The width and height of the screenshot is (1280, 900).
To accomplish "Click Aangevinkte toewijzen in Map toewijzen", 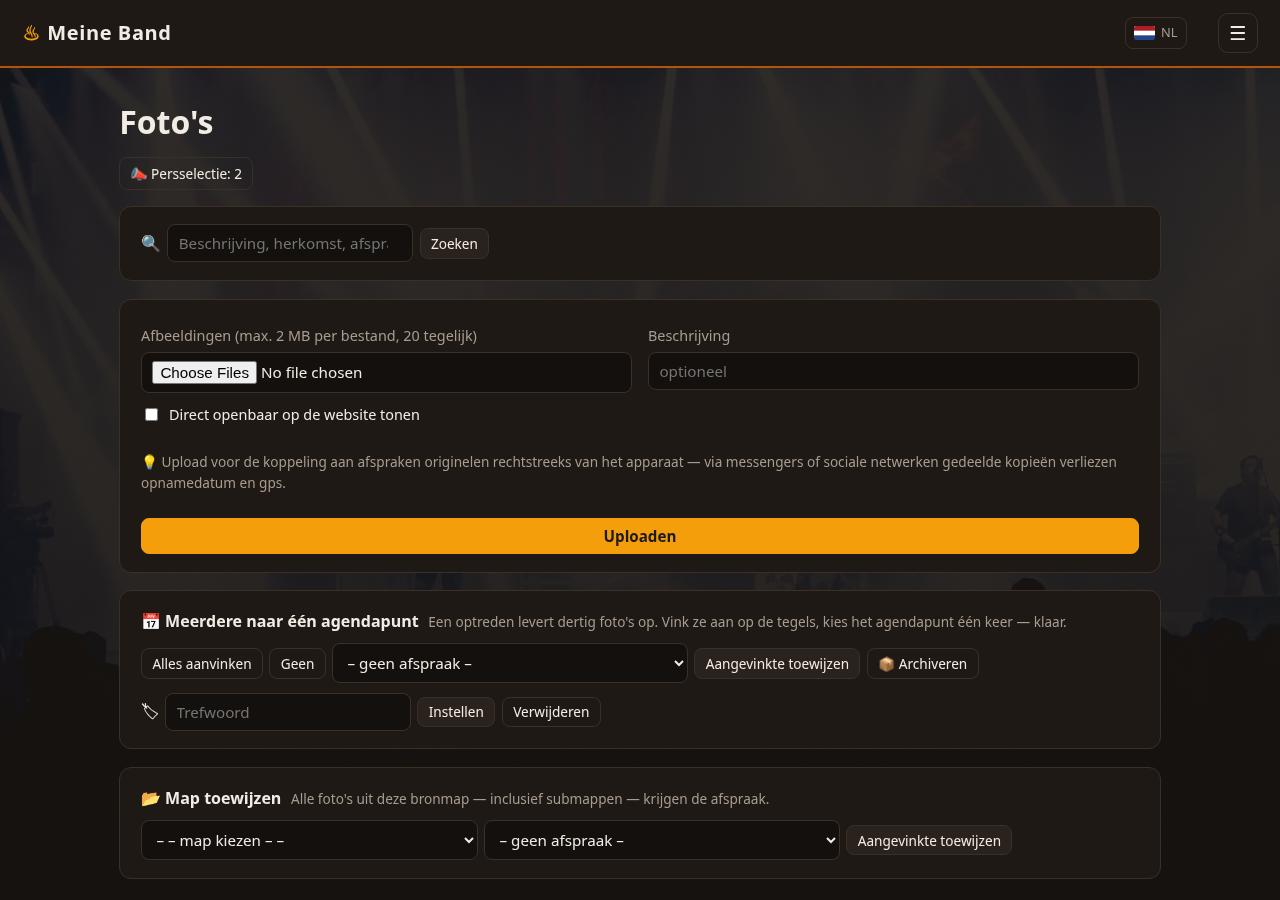I will click(929, 840).
